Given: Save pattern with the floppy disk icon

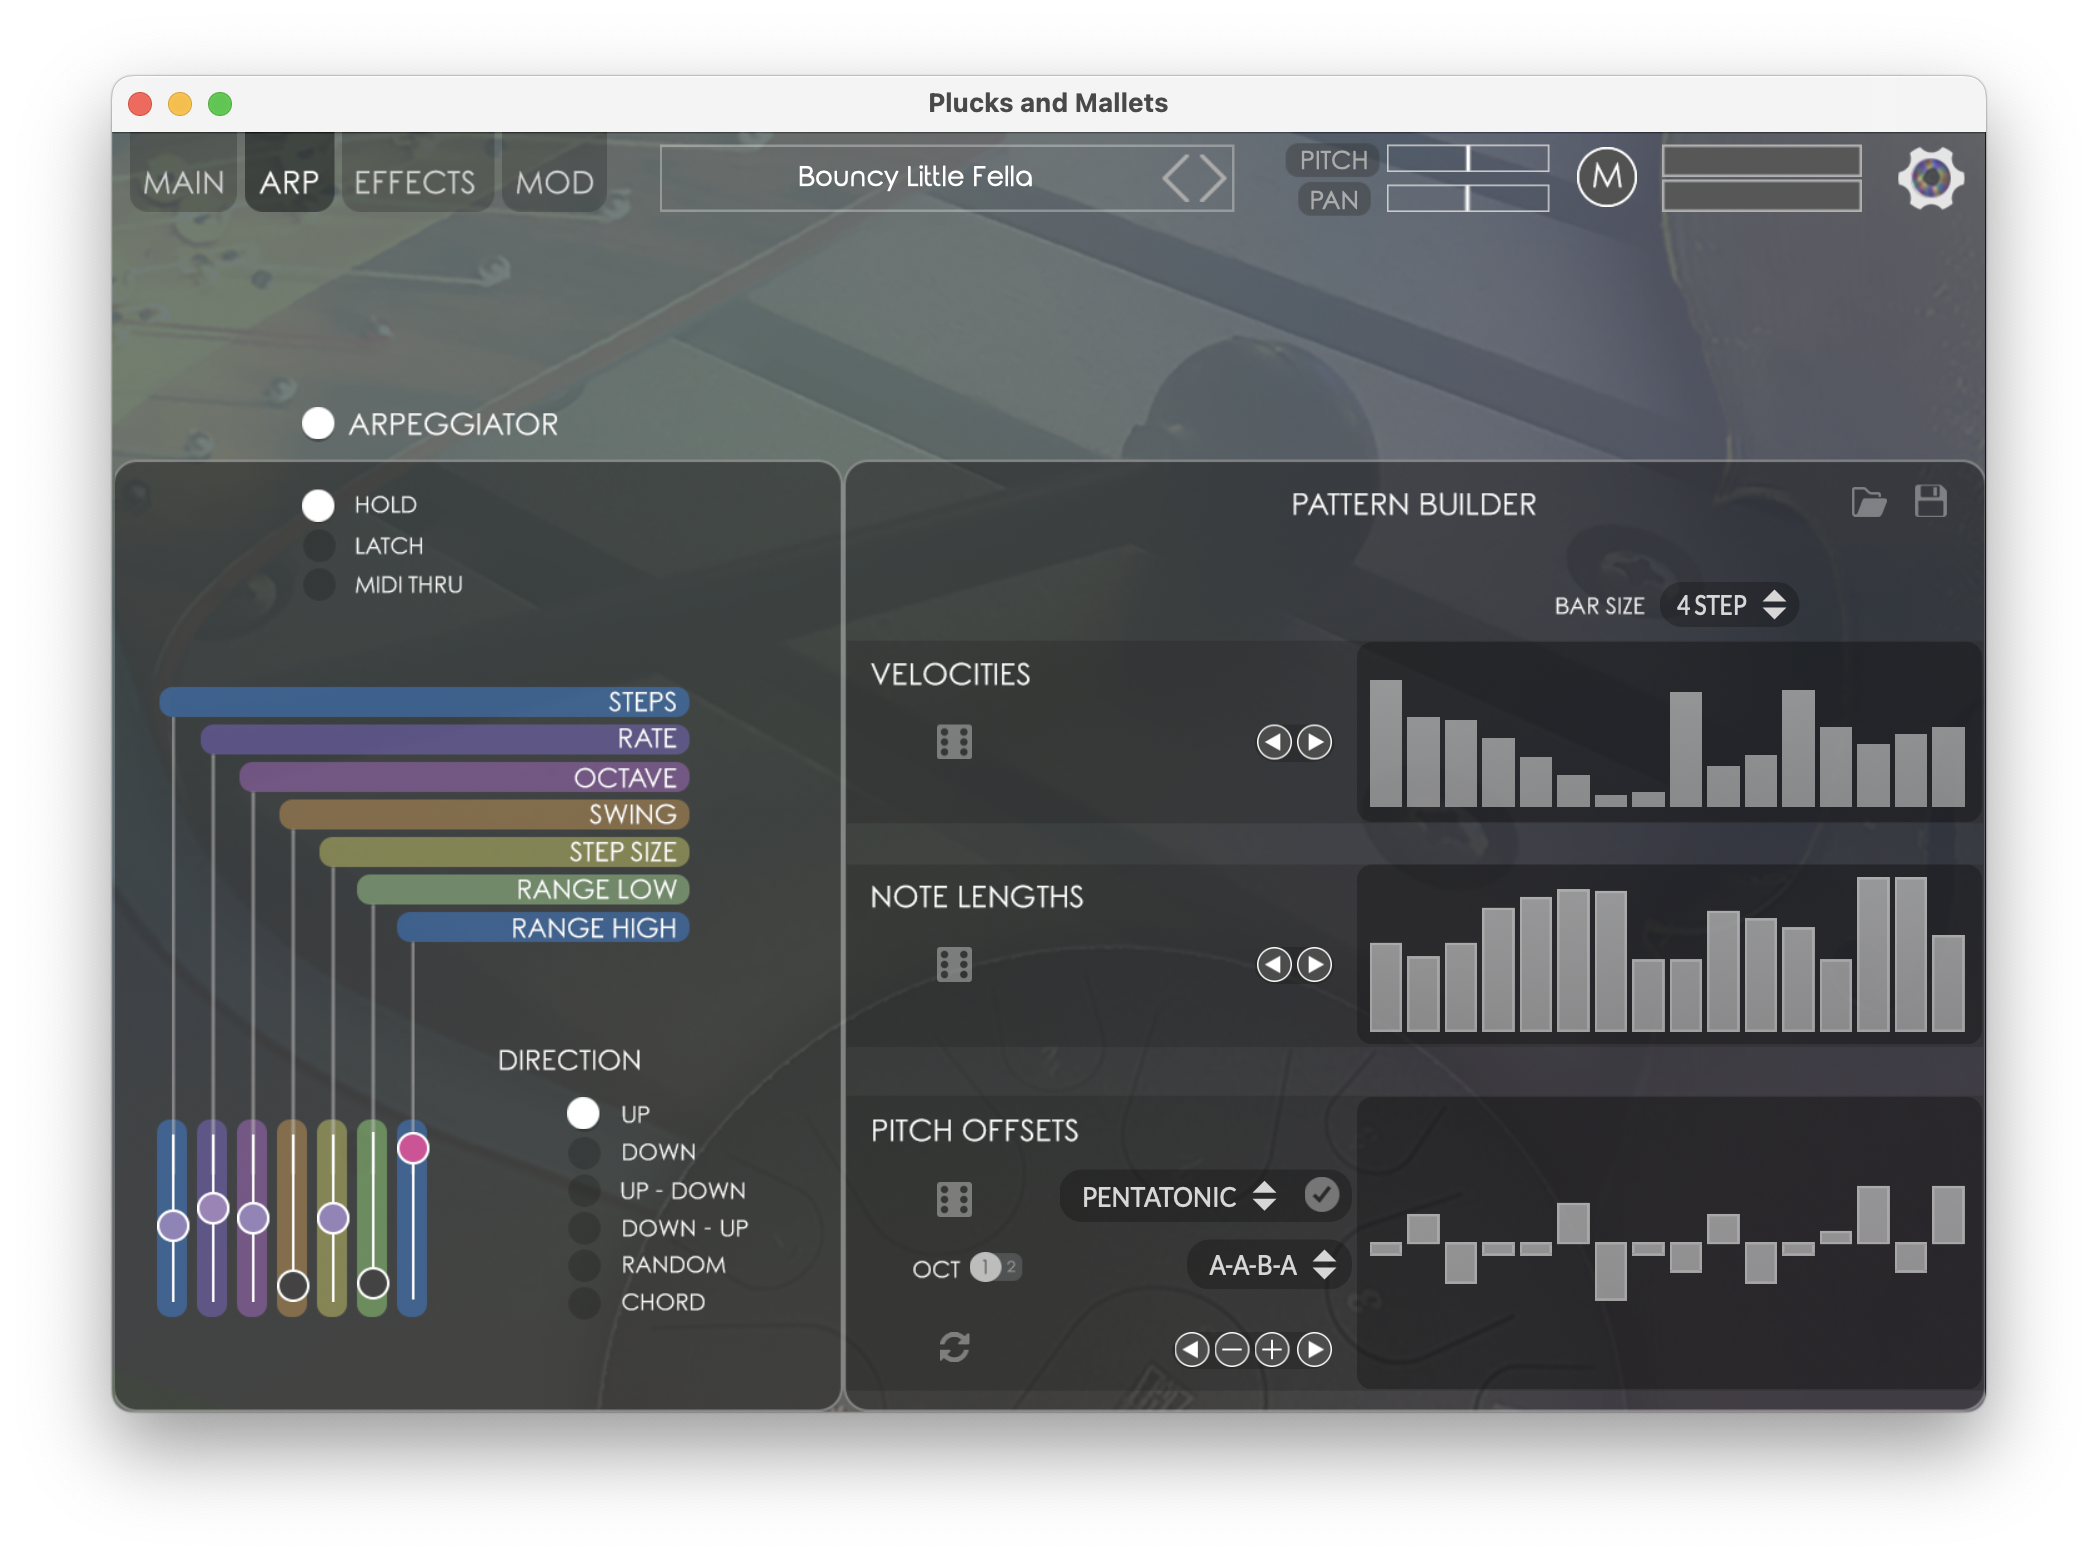Looking at the screenshot, I should 1930,501.
